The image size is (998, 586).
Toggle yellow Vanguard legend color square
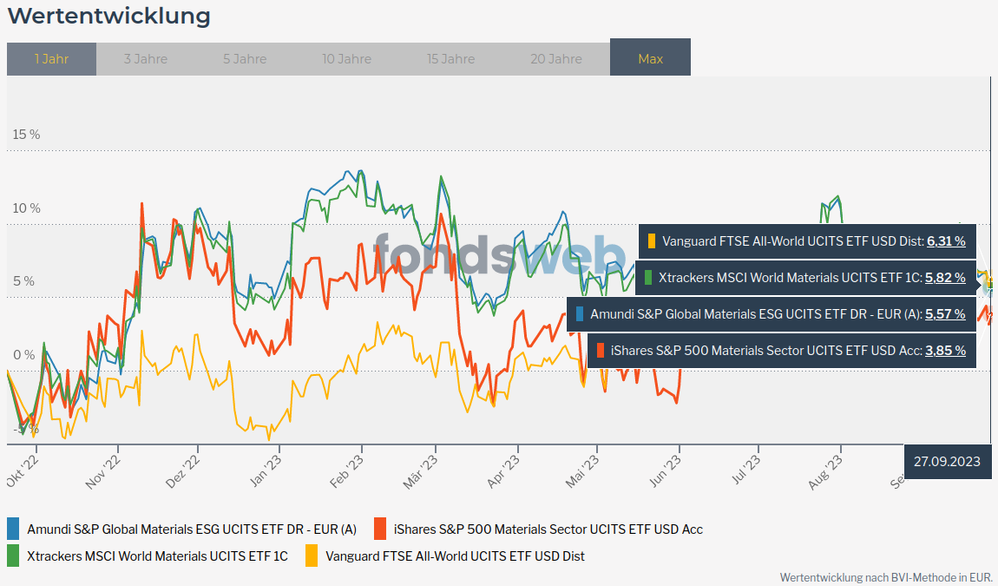tap(312, 555)
